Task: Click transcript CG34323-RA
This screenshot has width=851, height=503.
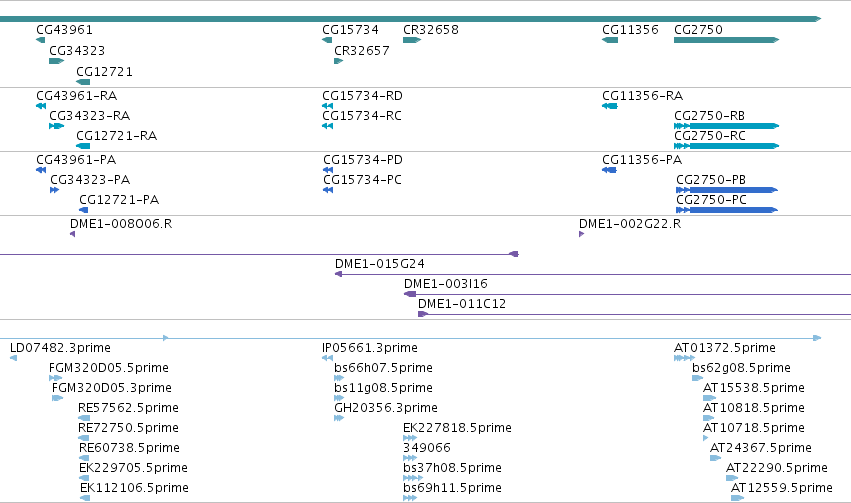Action: 90,116
